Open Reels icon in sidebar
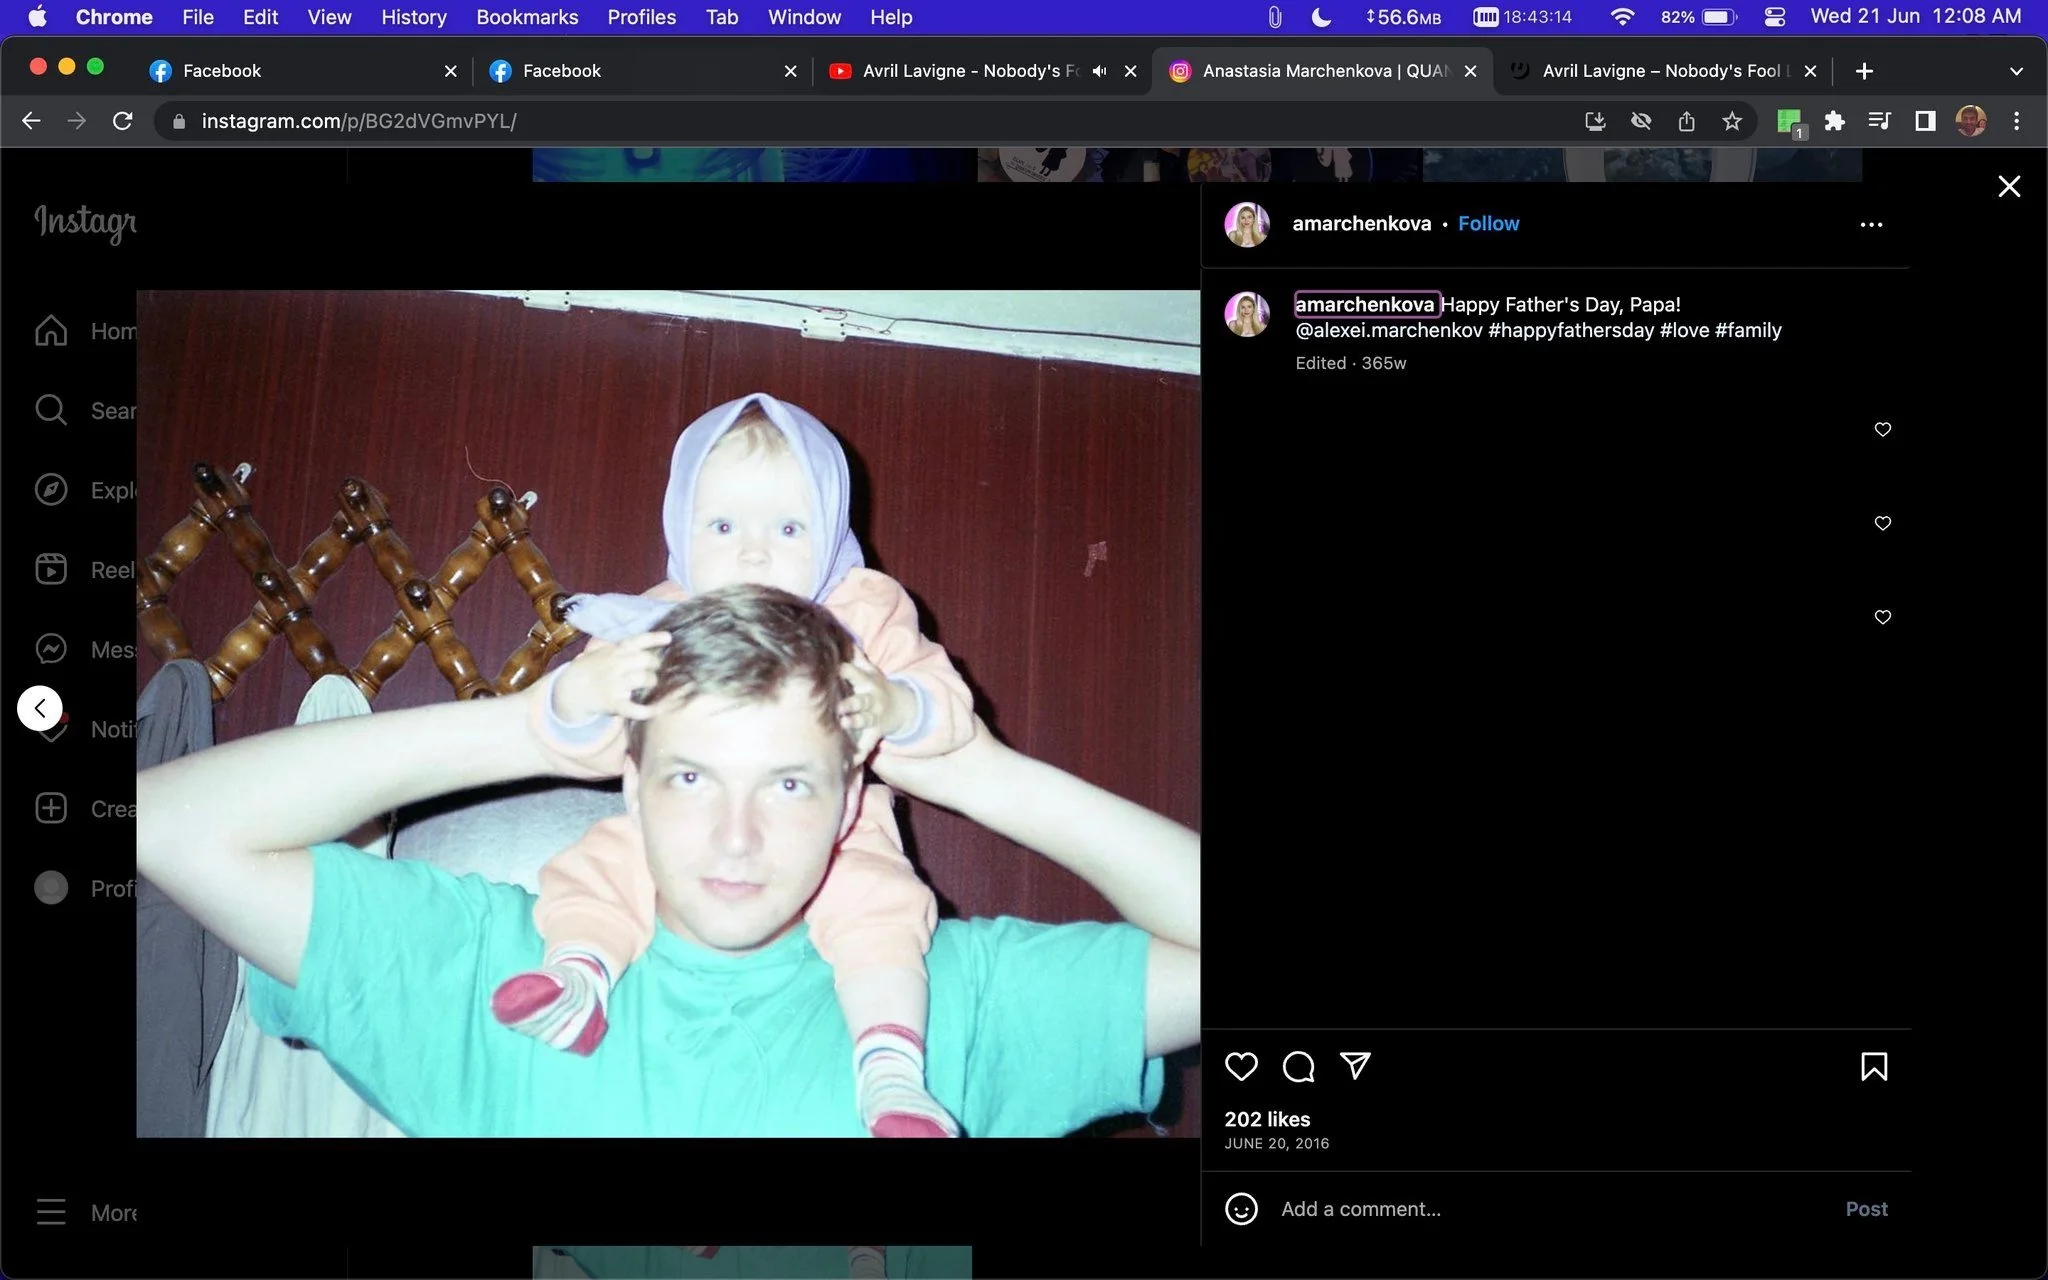 pyautogui.click(x=51, y=569)
